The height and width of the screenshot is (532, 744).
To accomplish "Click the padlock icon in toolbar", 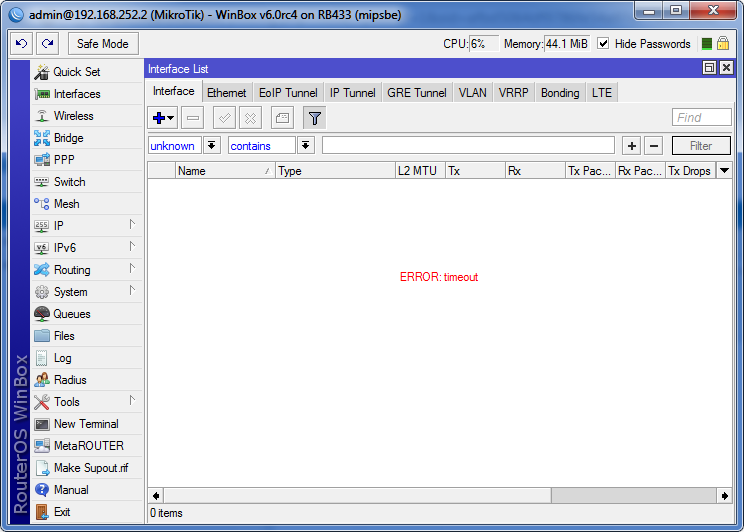I will click(723, 44).
